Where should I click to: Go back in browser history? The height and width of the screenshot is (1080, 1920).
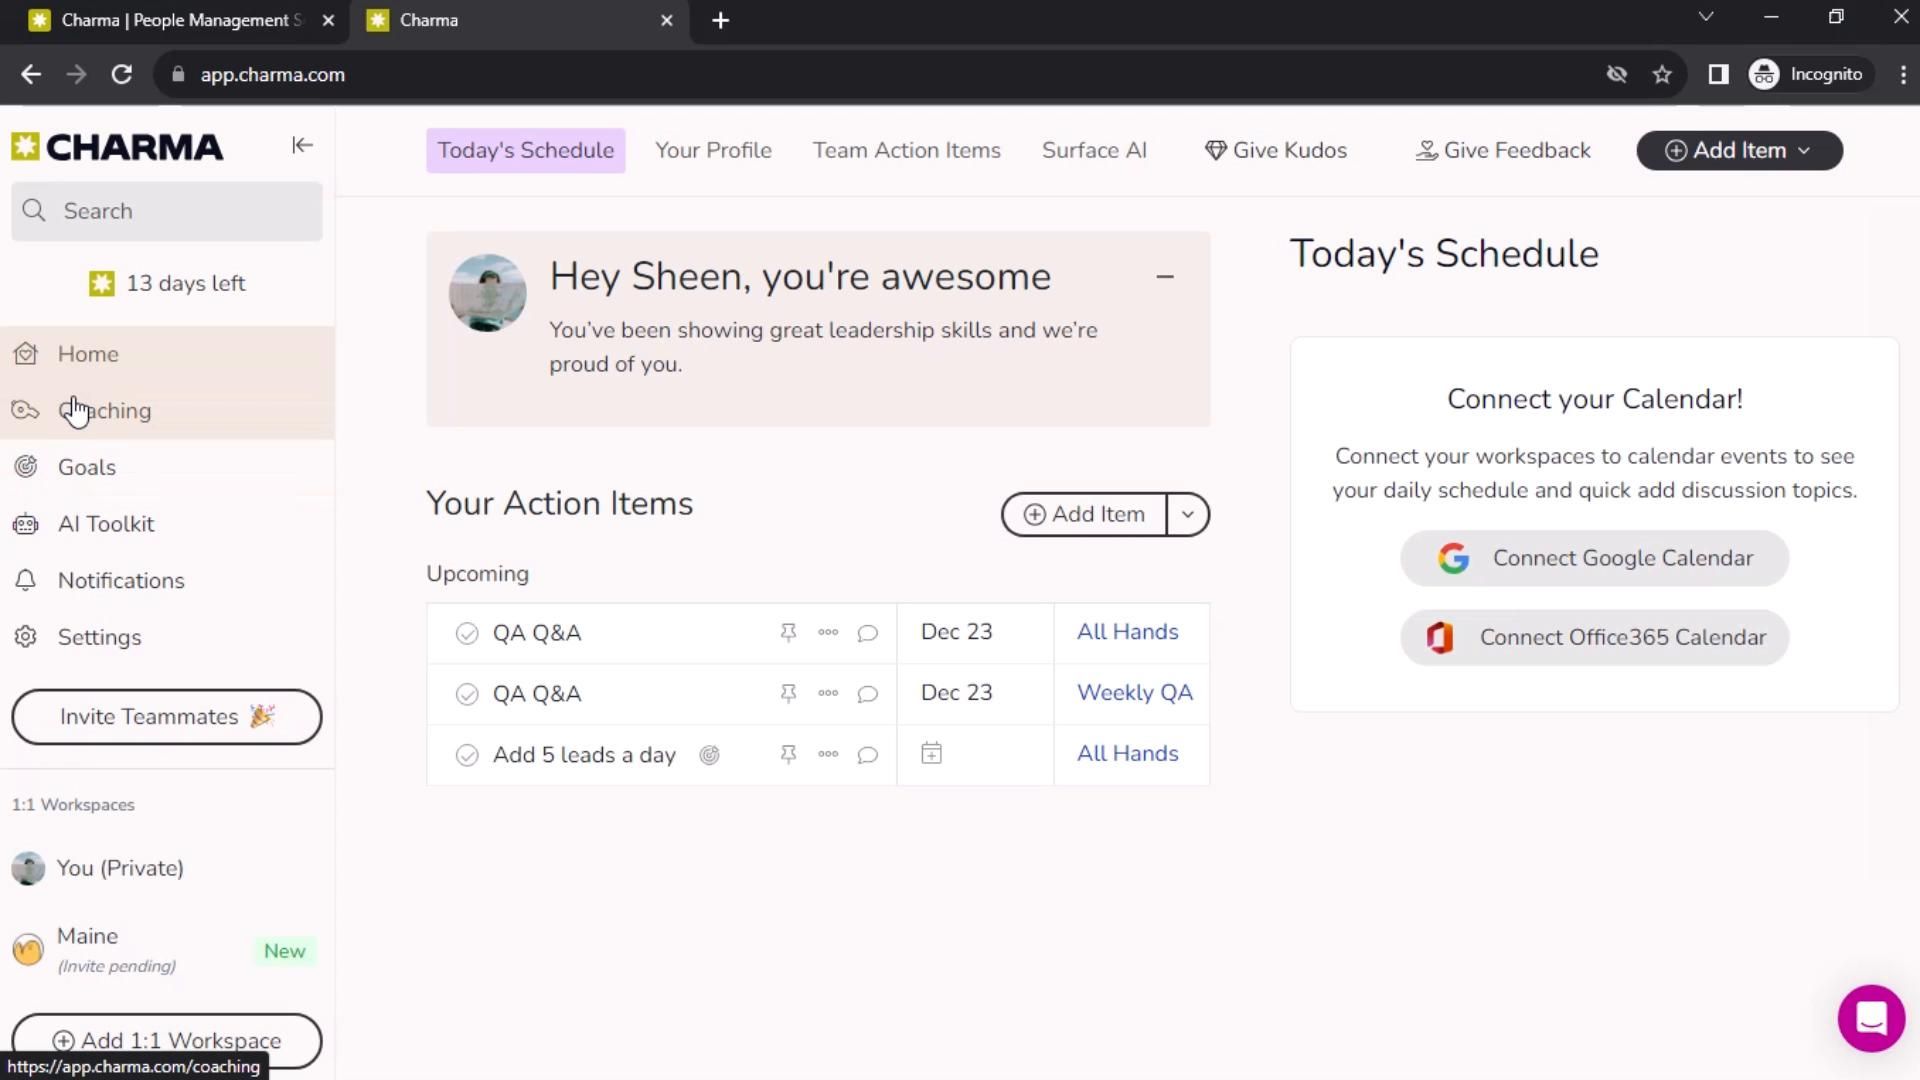(31, 75)
